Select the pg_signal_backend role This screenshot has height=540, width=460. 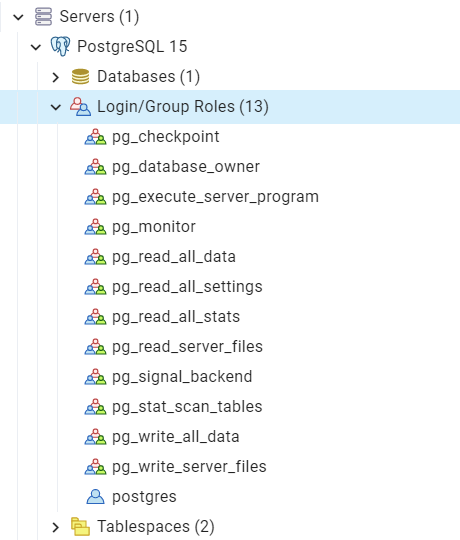point(182,377)
